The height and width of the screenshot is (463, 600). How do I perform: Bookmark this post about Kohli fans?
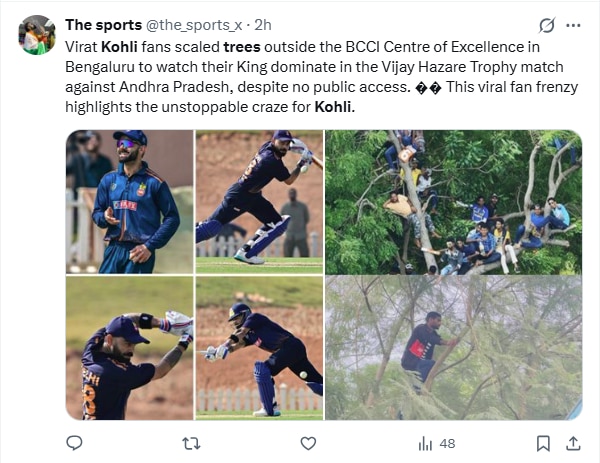click(543, 442)
